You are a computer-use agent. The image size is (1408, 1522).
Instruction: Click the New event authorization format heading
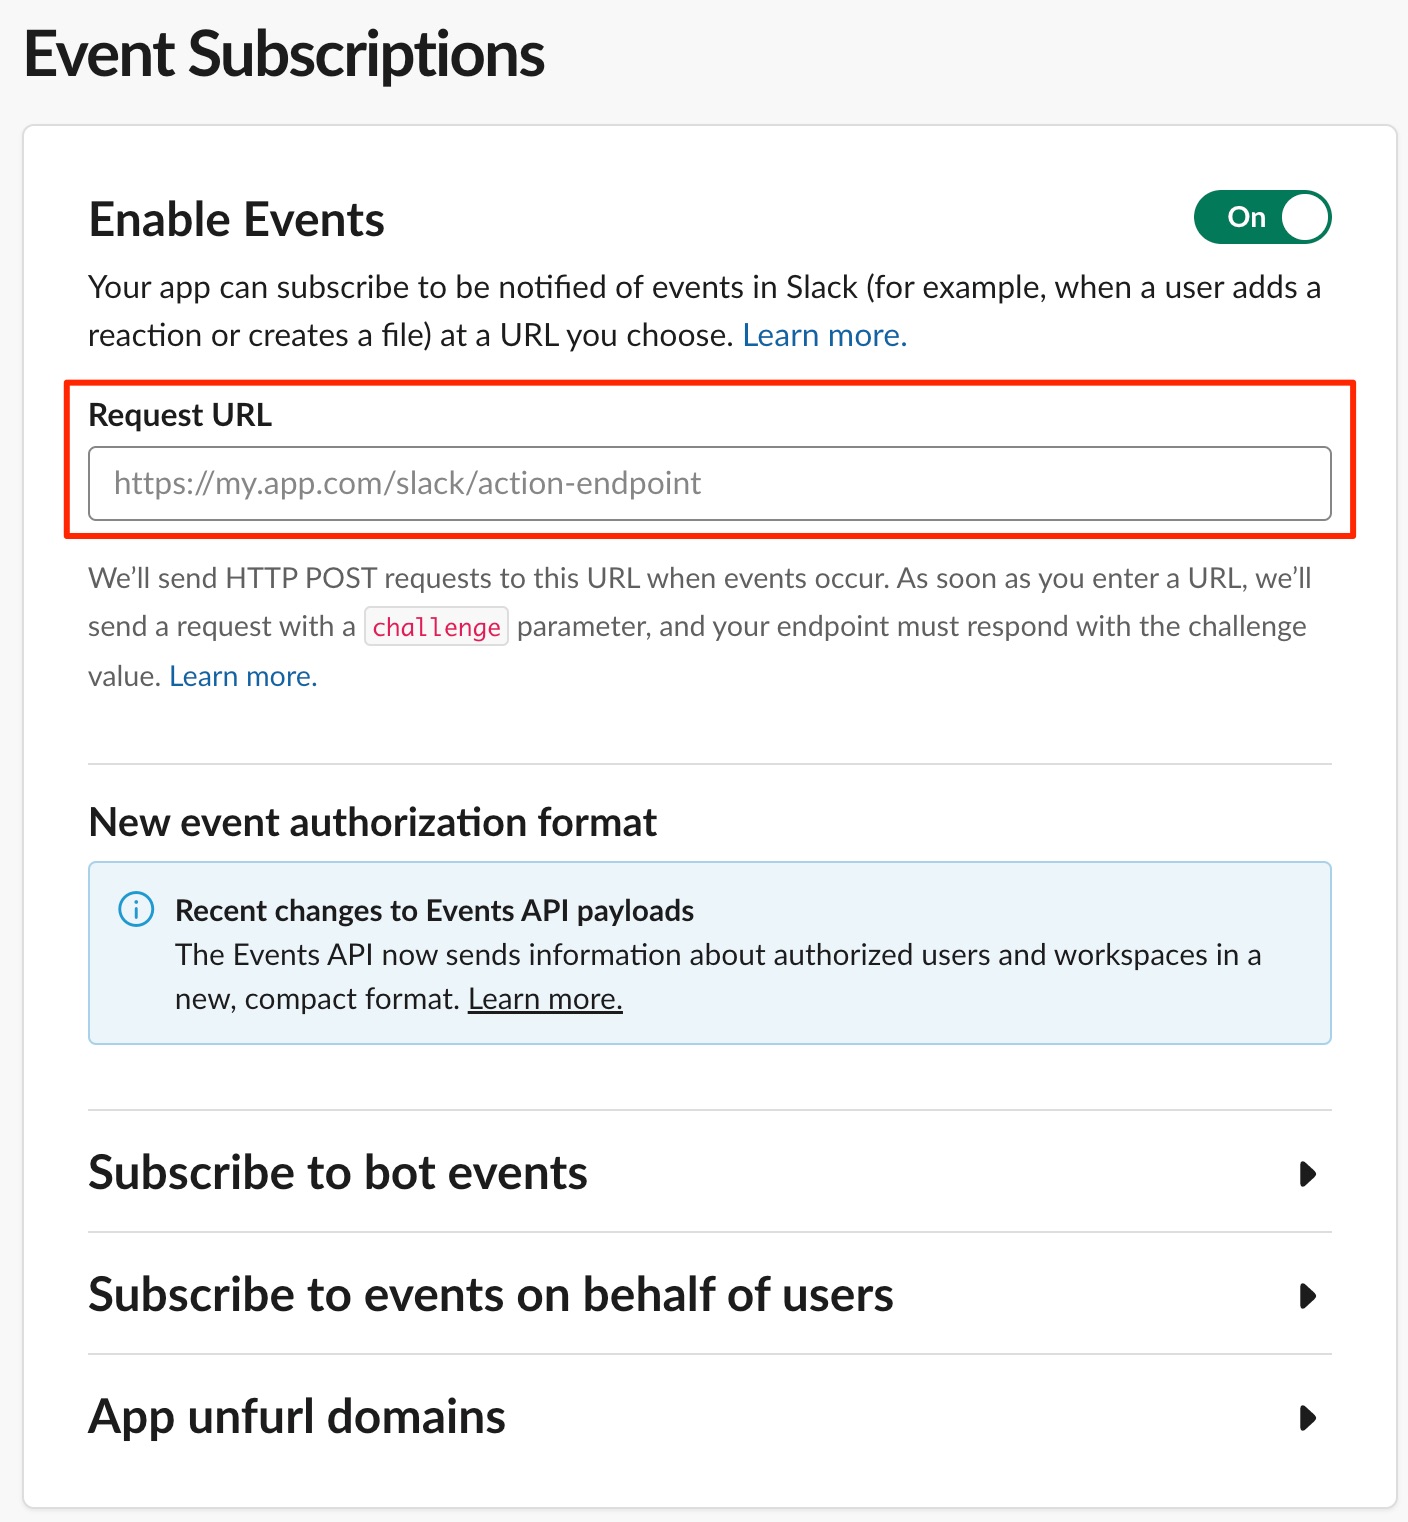click(x=373, y=823)
